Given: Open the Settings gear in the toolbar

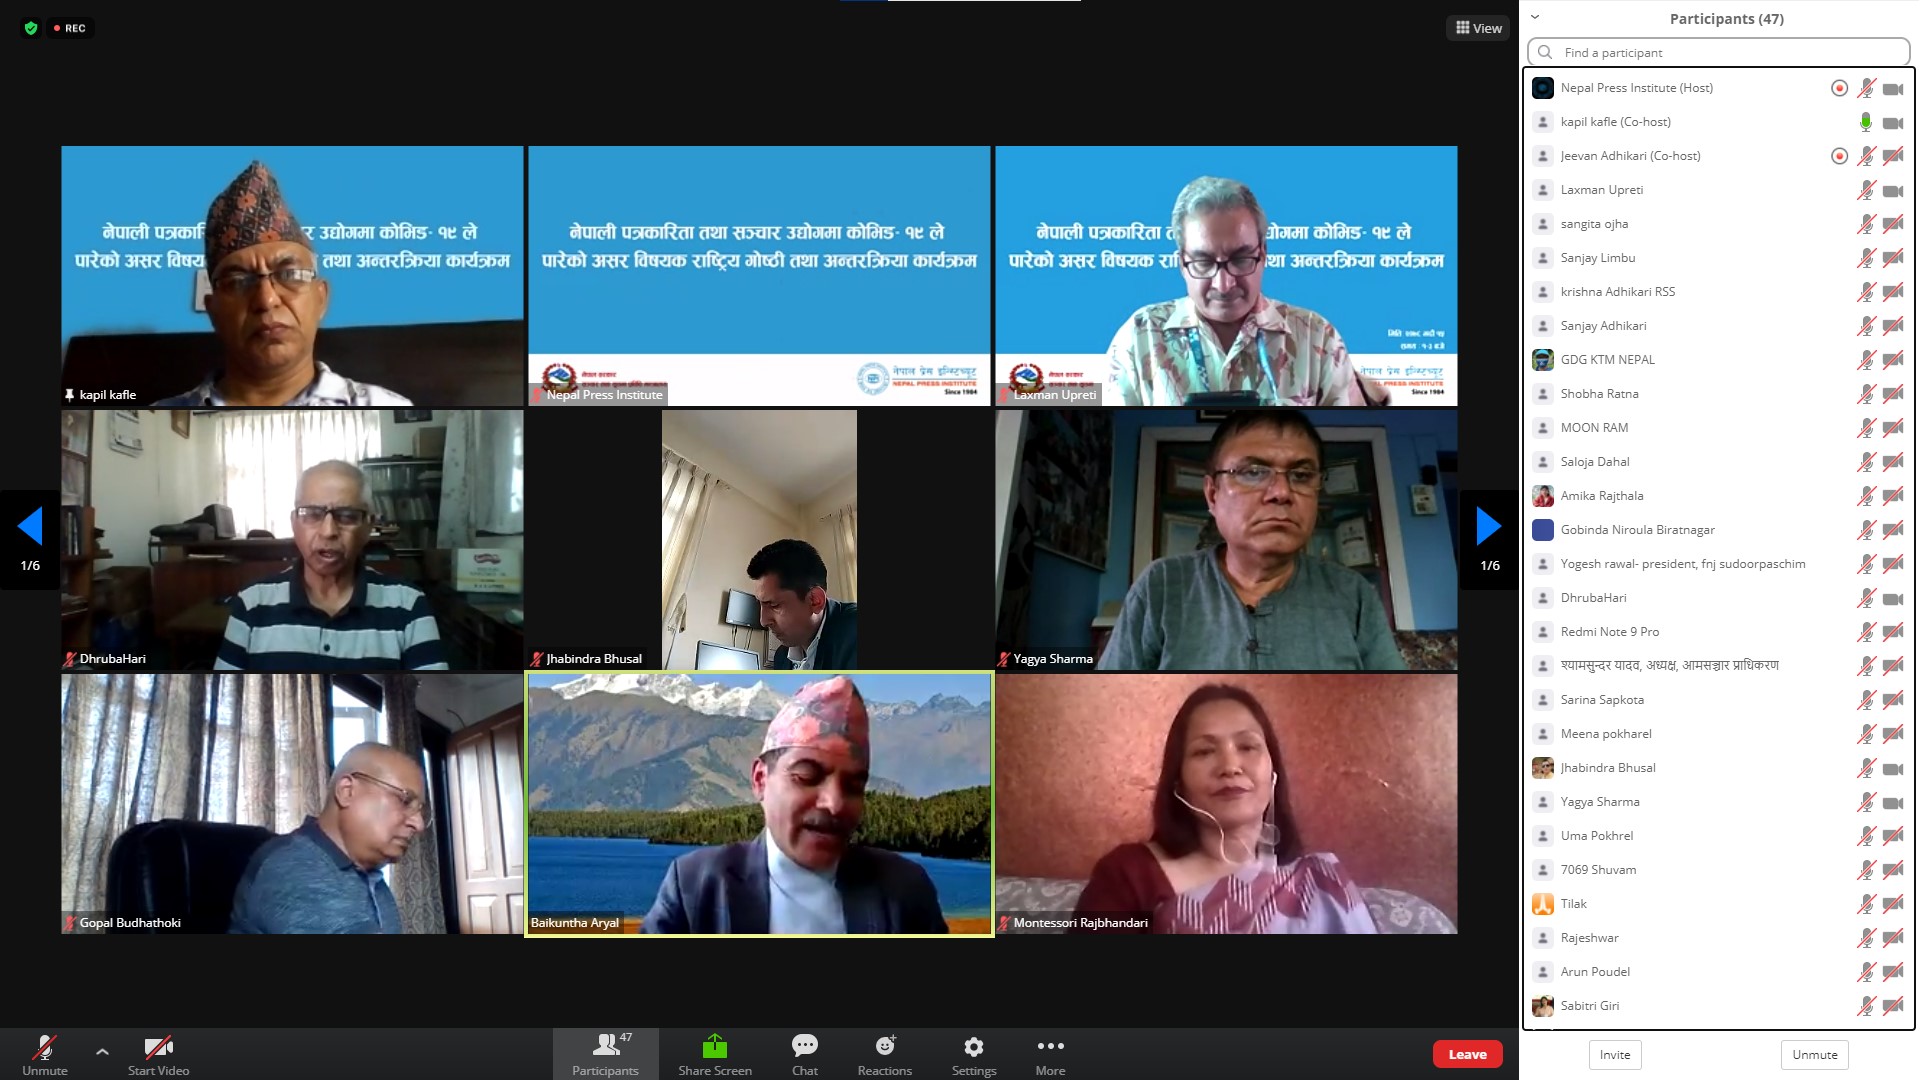Looking at the screenshot, I should click(973, 1054).
